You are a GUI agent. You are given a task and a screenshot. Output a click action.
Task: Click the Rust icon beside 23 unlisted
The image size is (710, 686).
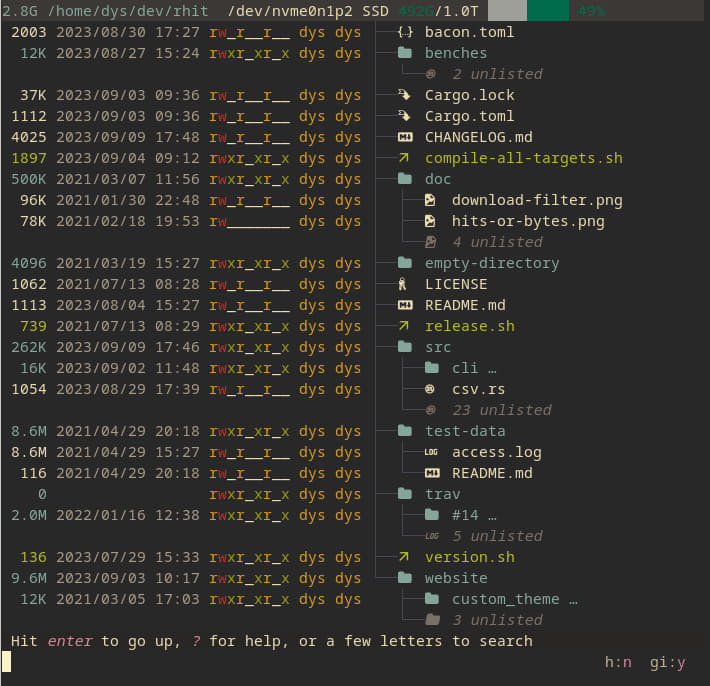pyautogui.click(x=431, y=410)
